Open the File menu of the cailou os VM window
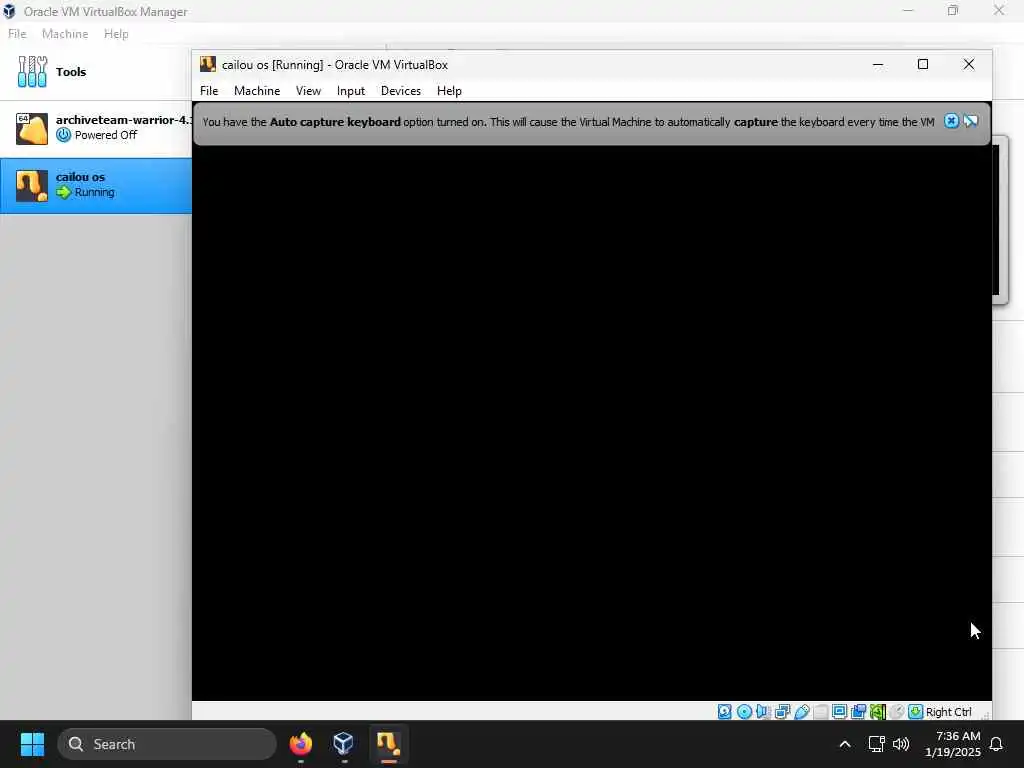The image size is (1024, 768). point(209,91)
